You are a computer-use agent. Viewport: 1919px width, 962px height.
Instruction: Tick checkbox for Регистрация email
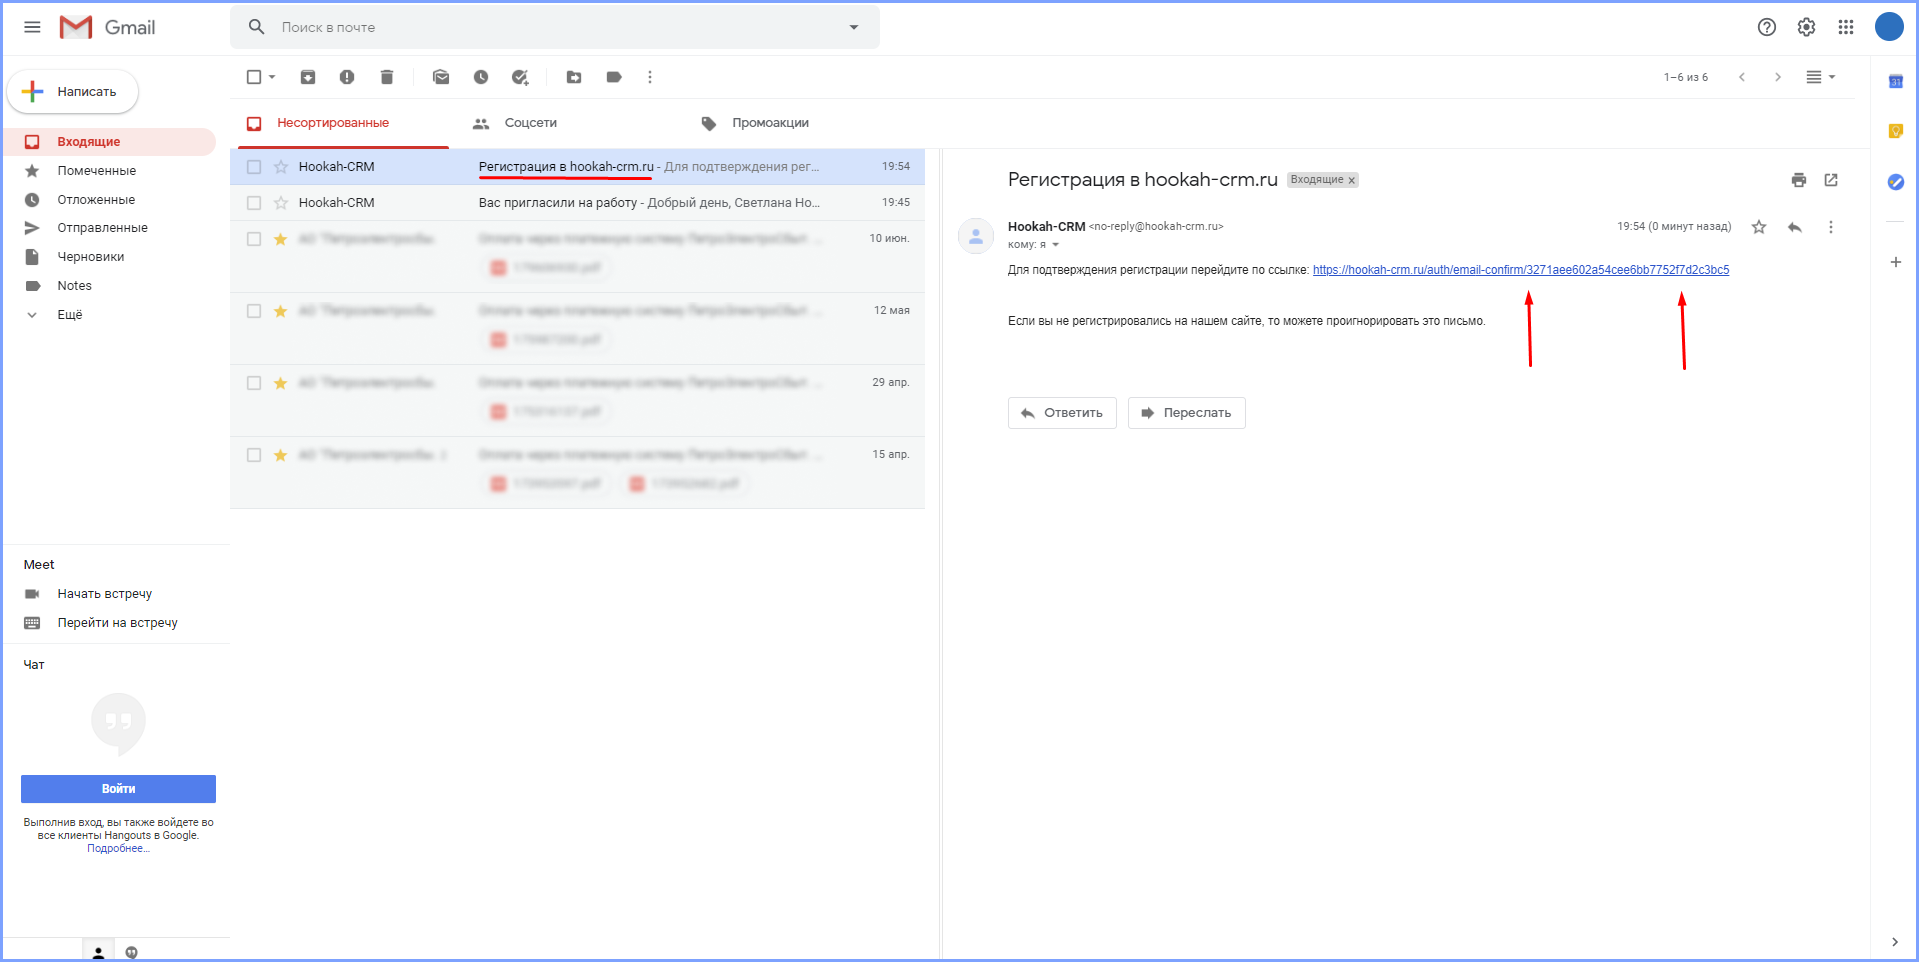[254, 167]
